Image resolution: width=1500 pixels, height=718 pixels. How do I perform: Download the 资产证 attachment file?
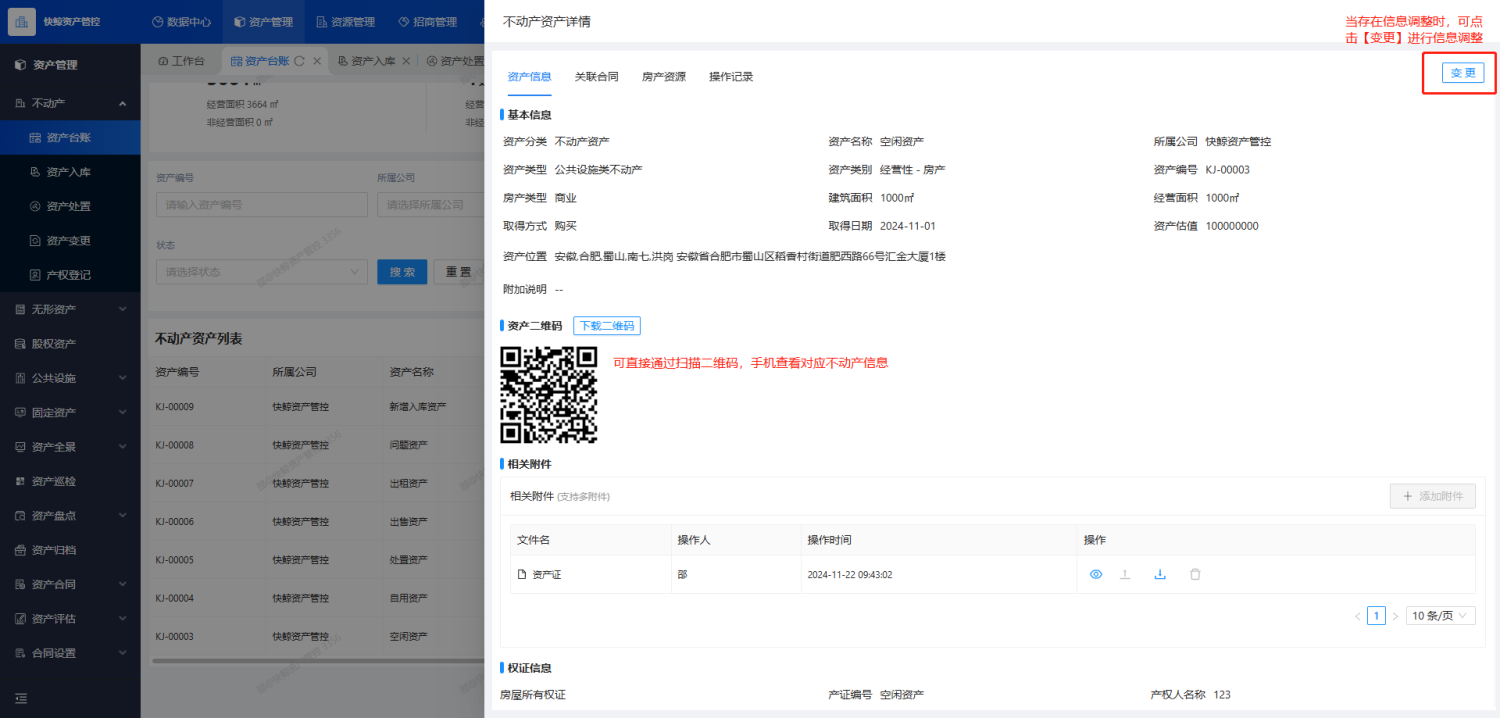click(1160, 574)
